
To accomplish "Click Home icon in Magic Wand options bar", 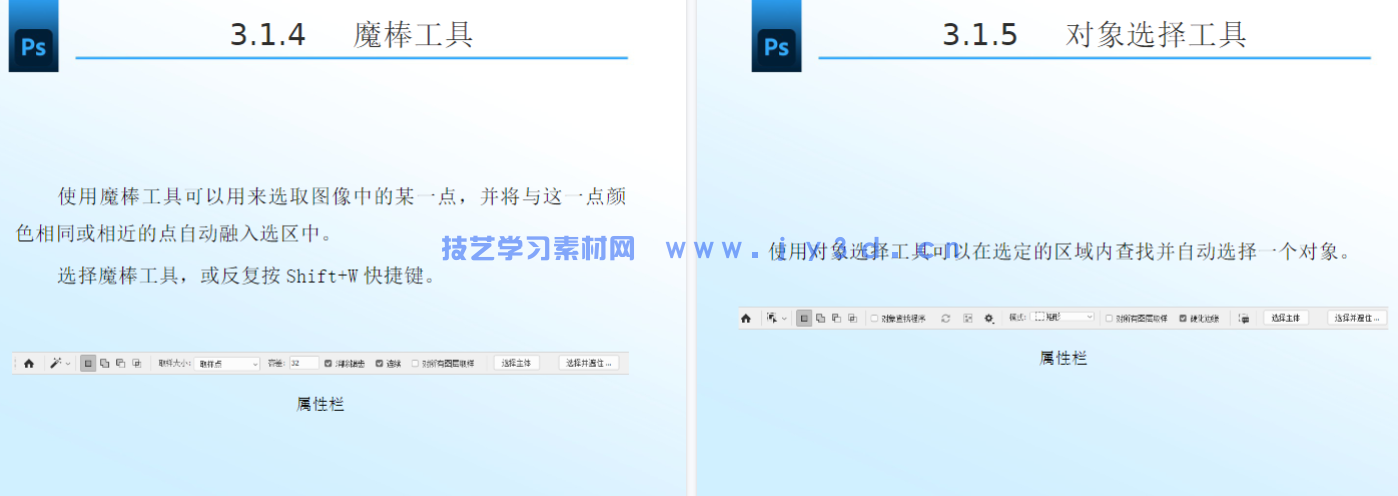I will click(29, 364).
